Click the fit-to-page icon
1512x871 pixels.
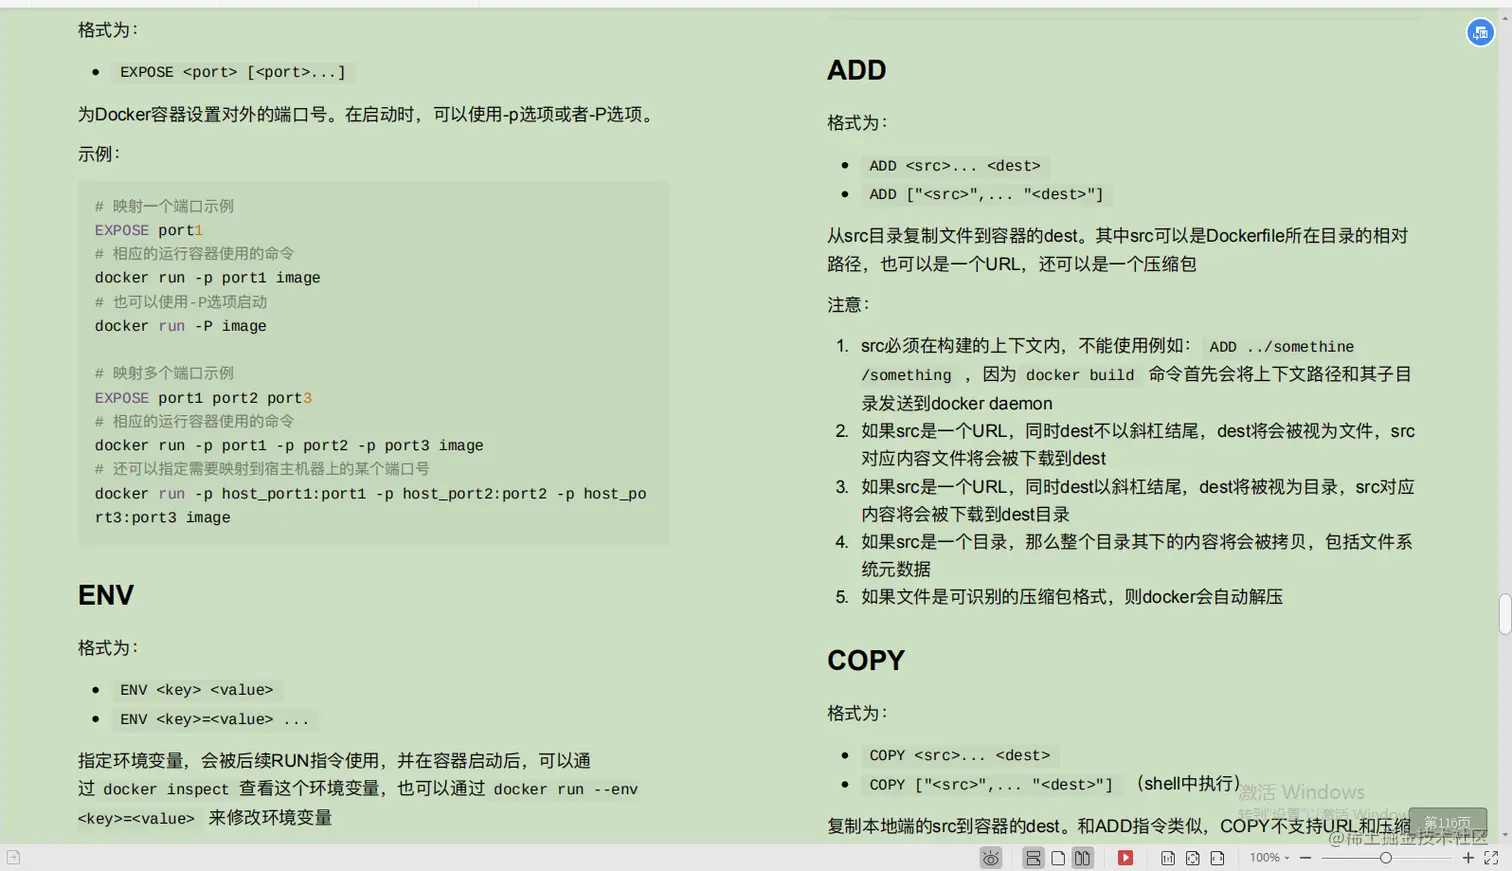point(1192,857)
